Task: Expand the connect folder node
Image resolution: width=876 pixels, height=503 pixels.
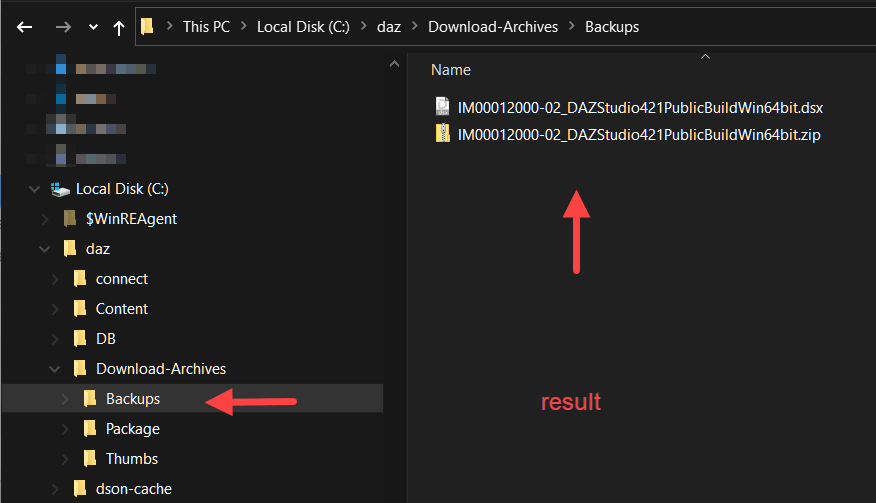Action: [56, 279]
